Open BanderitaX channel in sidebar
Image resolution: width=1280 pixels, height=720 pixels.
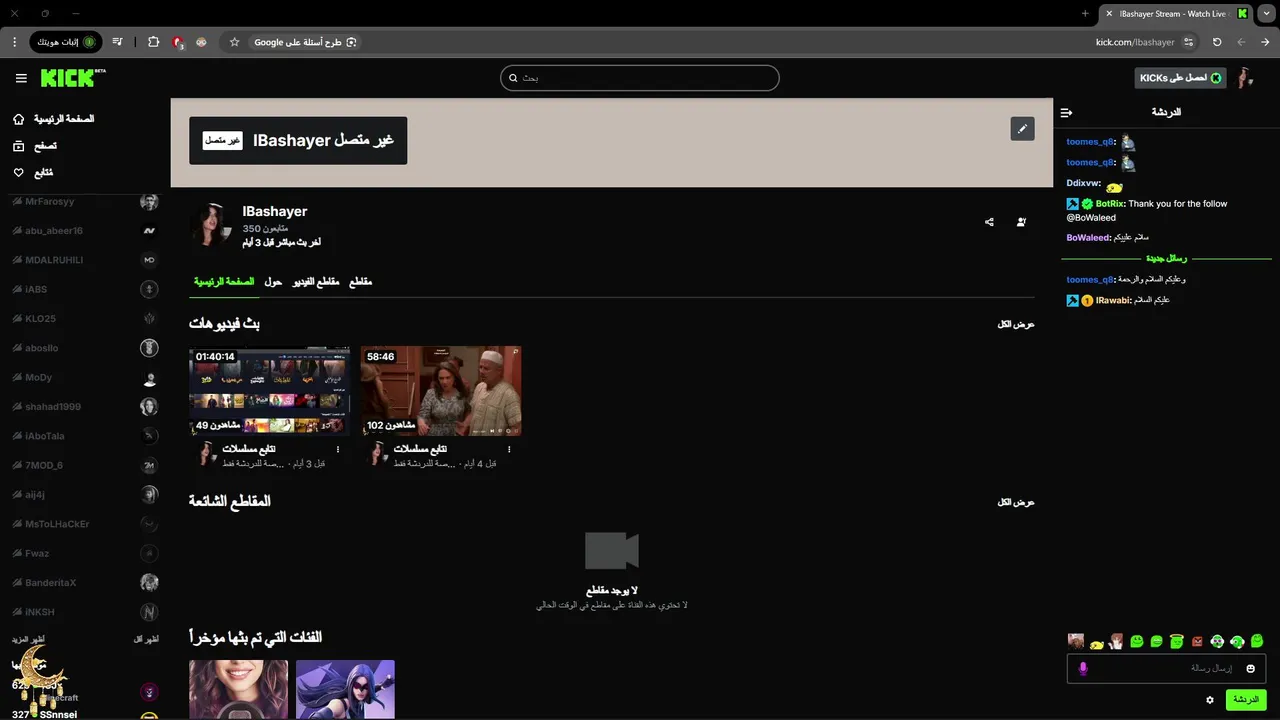[85, 583]
